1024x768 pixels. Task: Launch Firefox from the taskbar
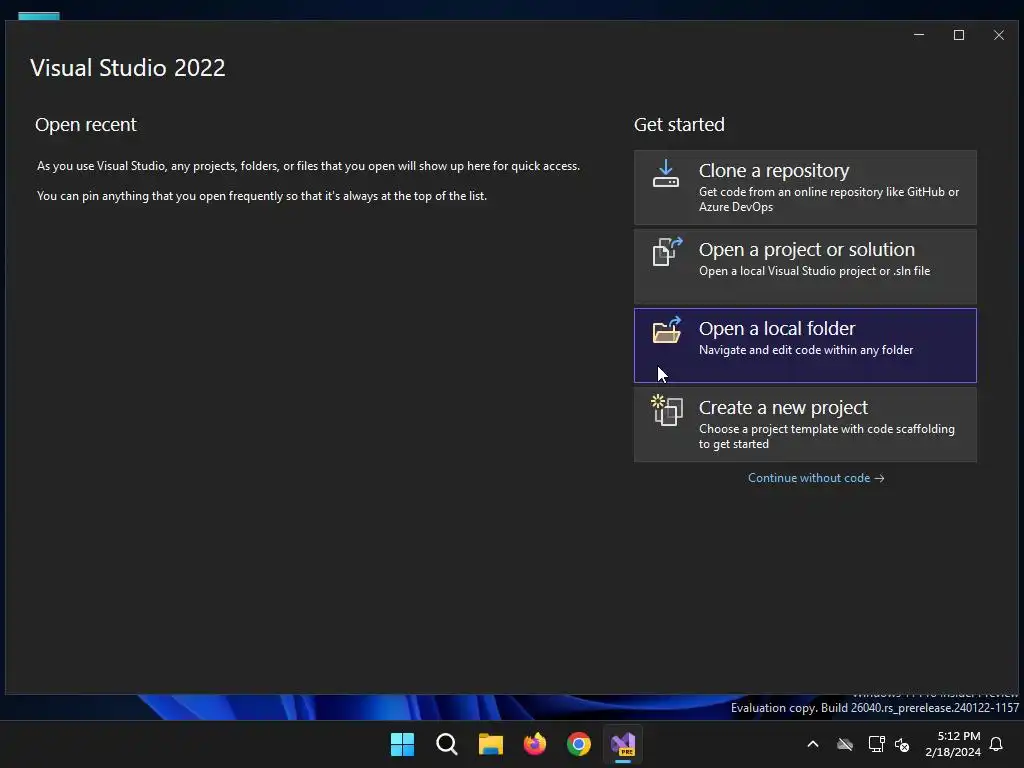535,744
